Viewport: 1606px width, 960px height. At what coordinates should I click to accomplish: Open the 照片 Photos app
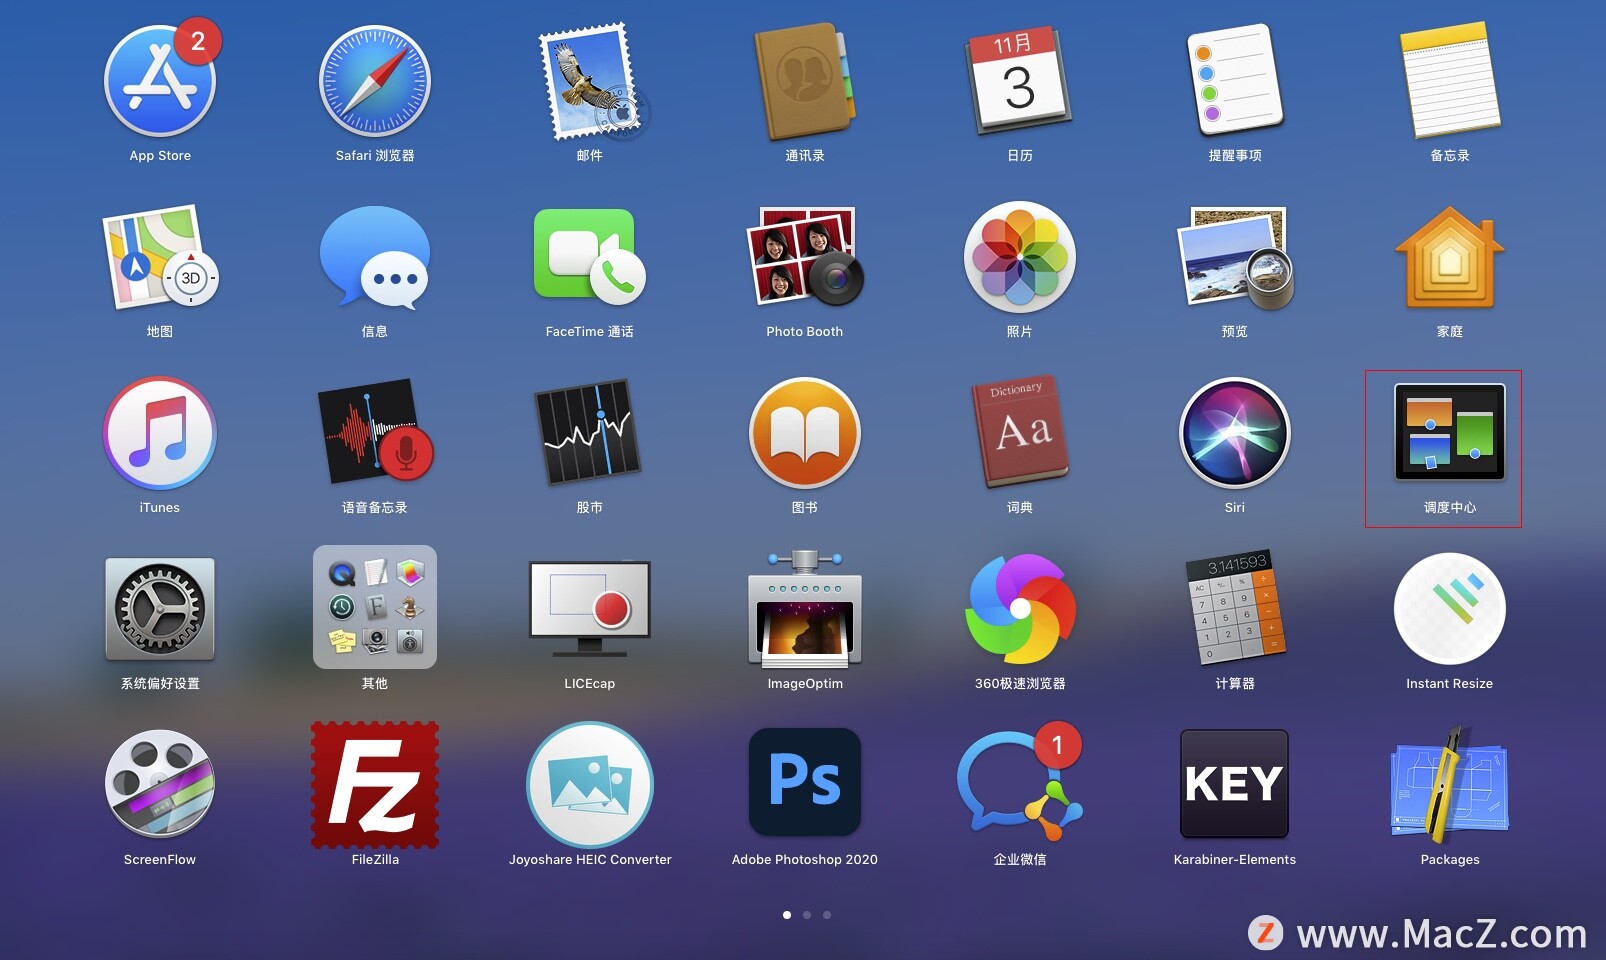point(1019,257)
